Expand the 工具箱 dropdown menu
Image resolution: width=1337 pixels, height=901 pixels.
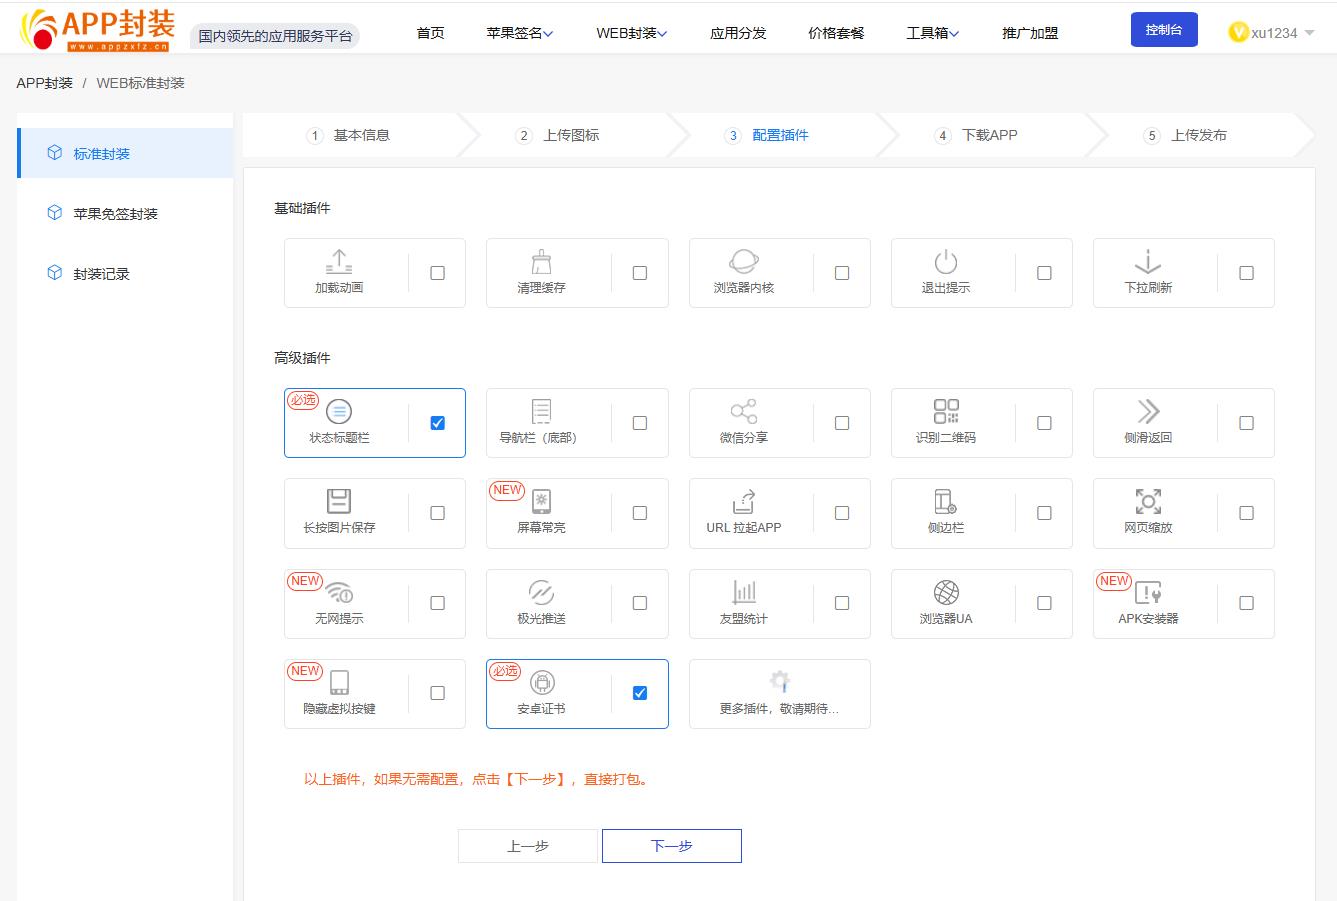[x=932, y=33]
